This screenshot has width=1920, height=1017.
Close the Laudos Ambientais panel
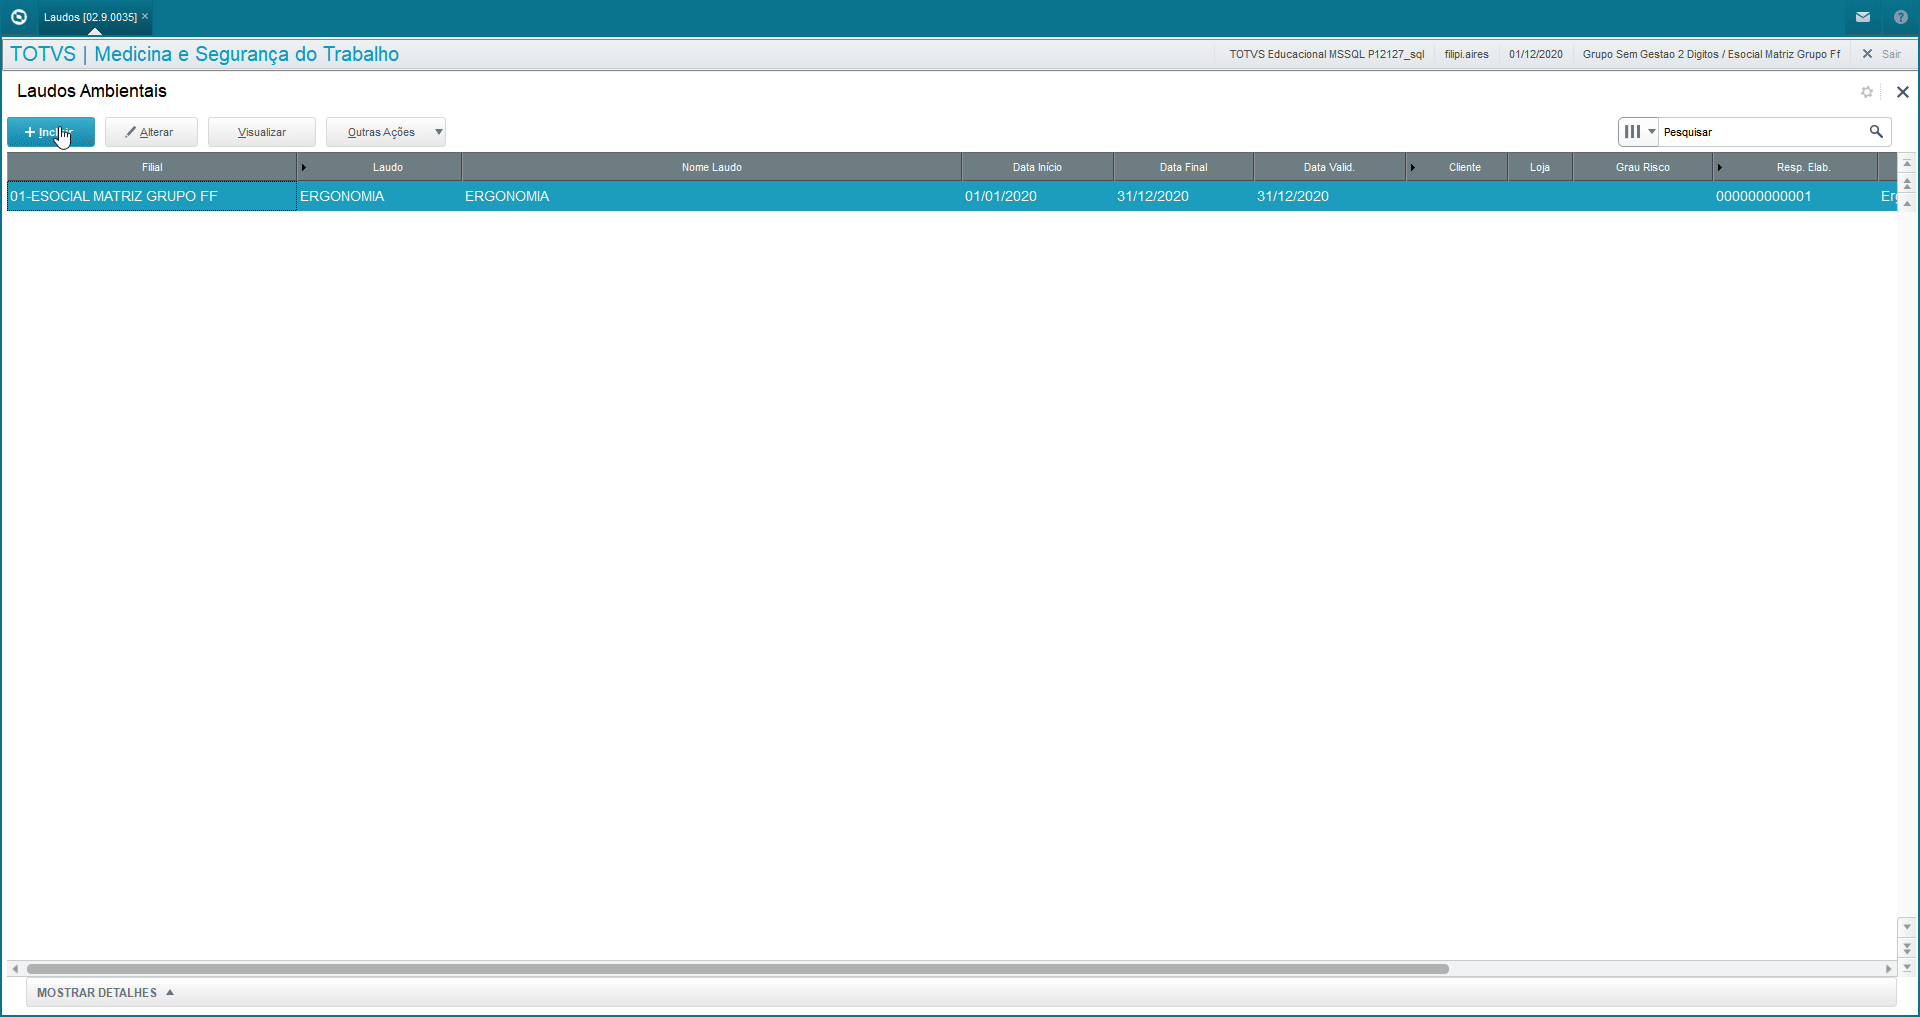coord(1903,92)
